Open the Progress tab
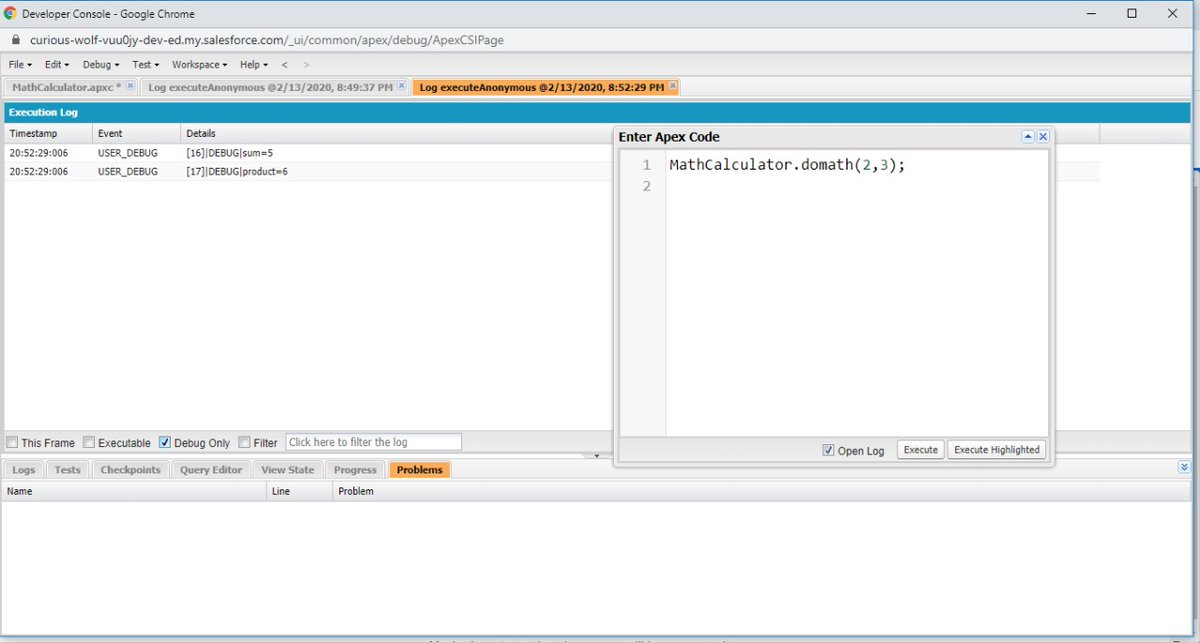The height and width of the screenshot is (643, 1200). [355, 470]
